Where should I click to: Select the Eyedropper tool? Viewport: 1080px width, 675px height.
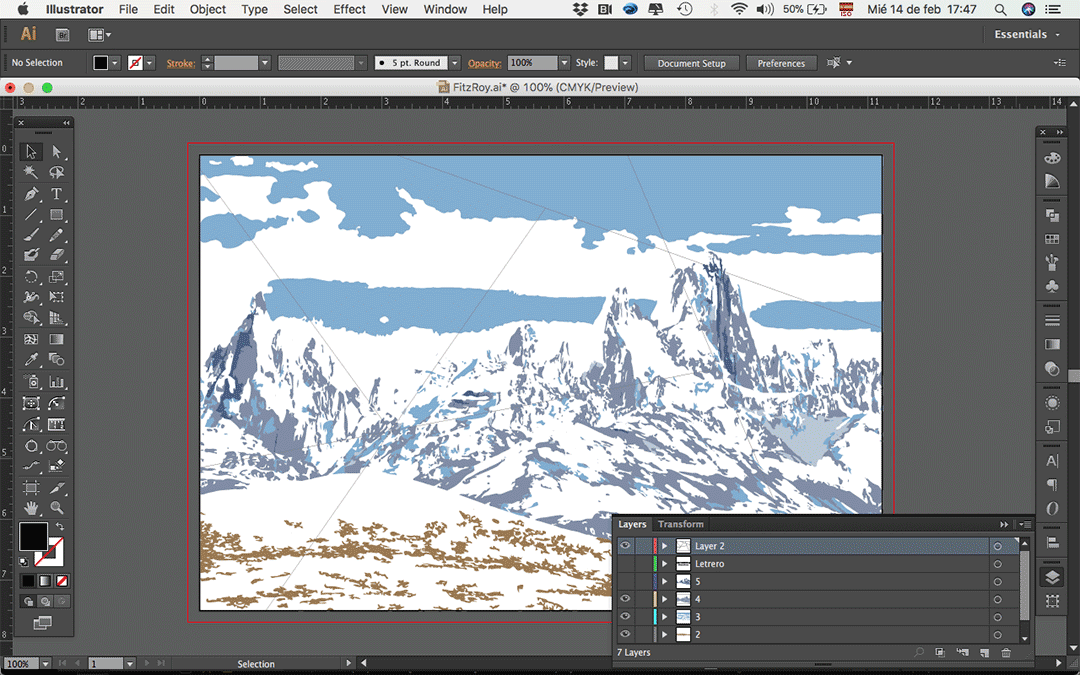(31, 360)
